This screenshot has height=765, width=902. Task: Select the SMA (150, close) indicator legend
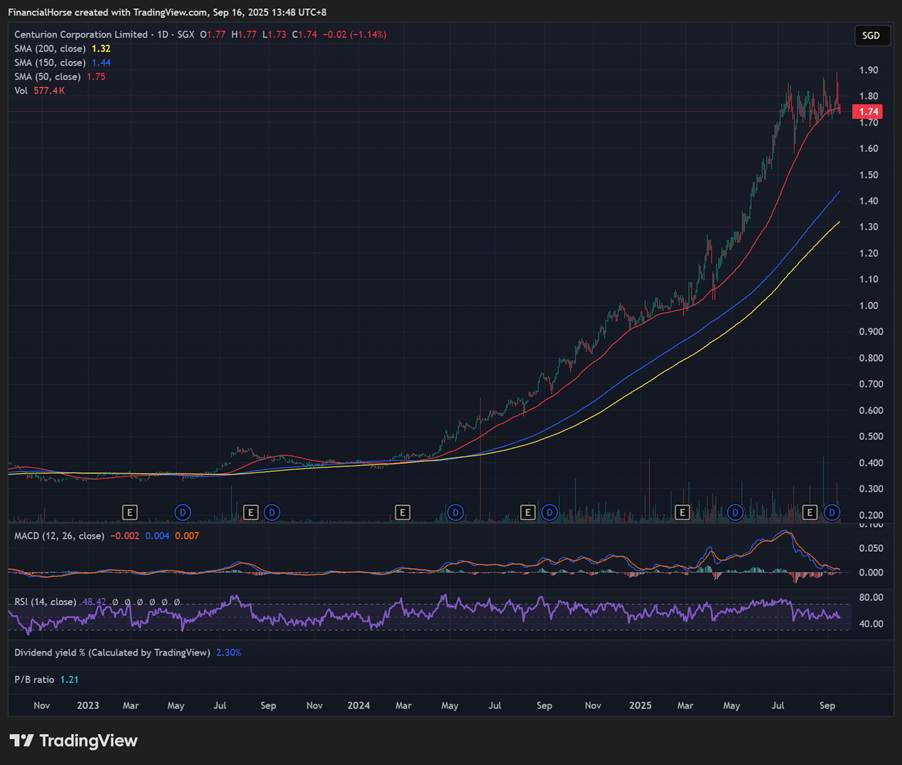[x=50, y=63]
